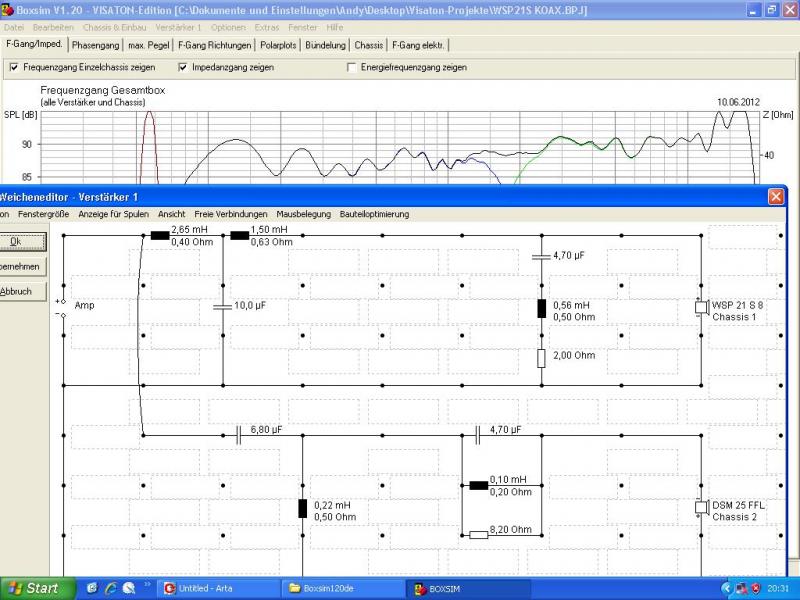The height and width of the screenshot is (600, 800).
Task: Click the WSP 21 S 8 speaker symbol
Action: 701,307
